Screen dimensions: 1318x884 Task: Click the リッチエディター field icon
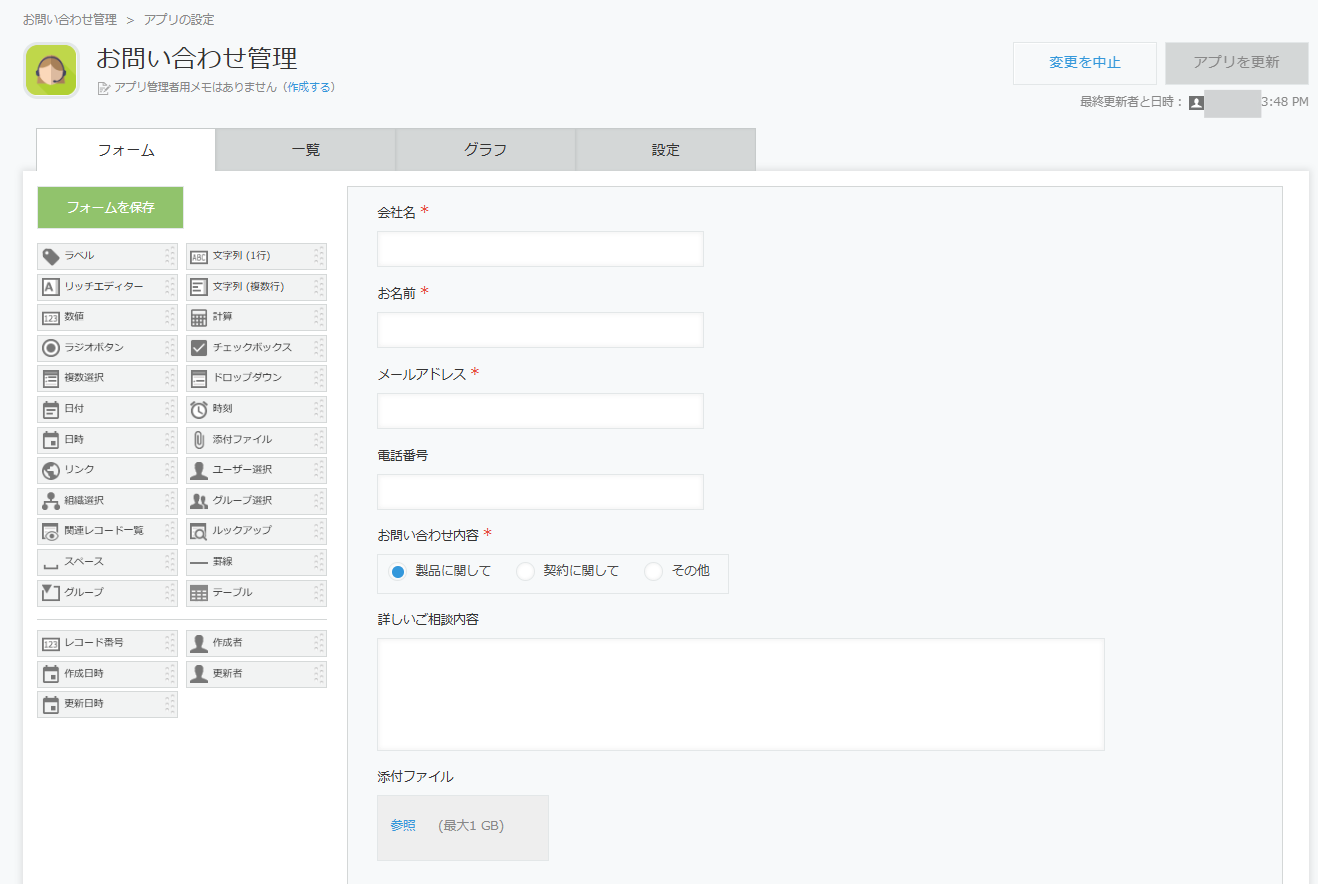coord(51,287)
